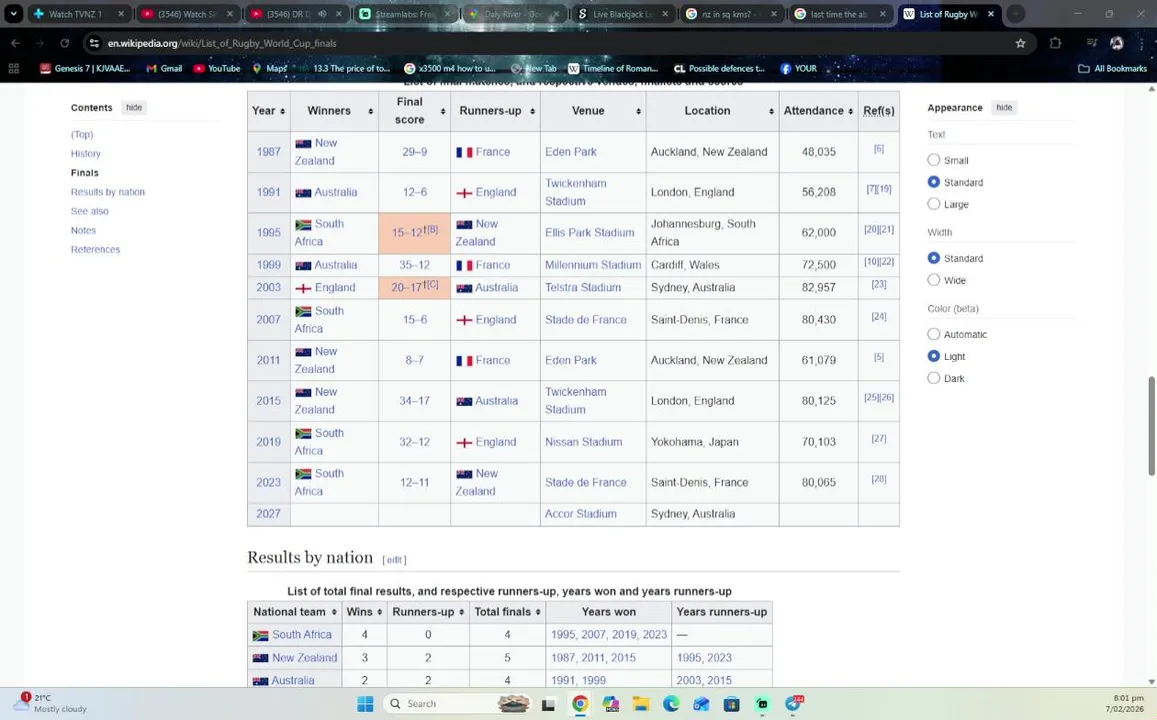Sort finals table by Final score
1157x720 pixels.
point(414,111)
